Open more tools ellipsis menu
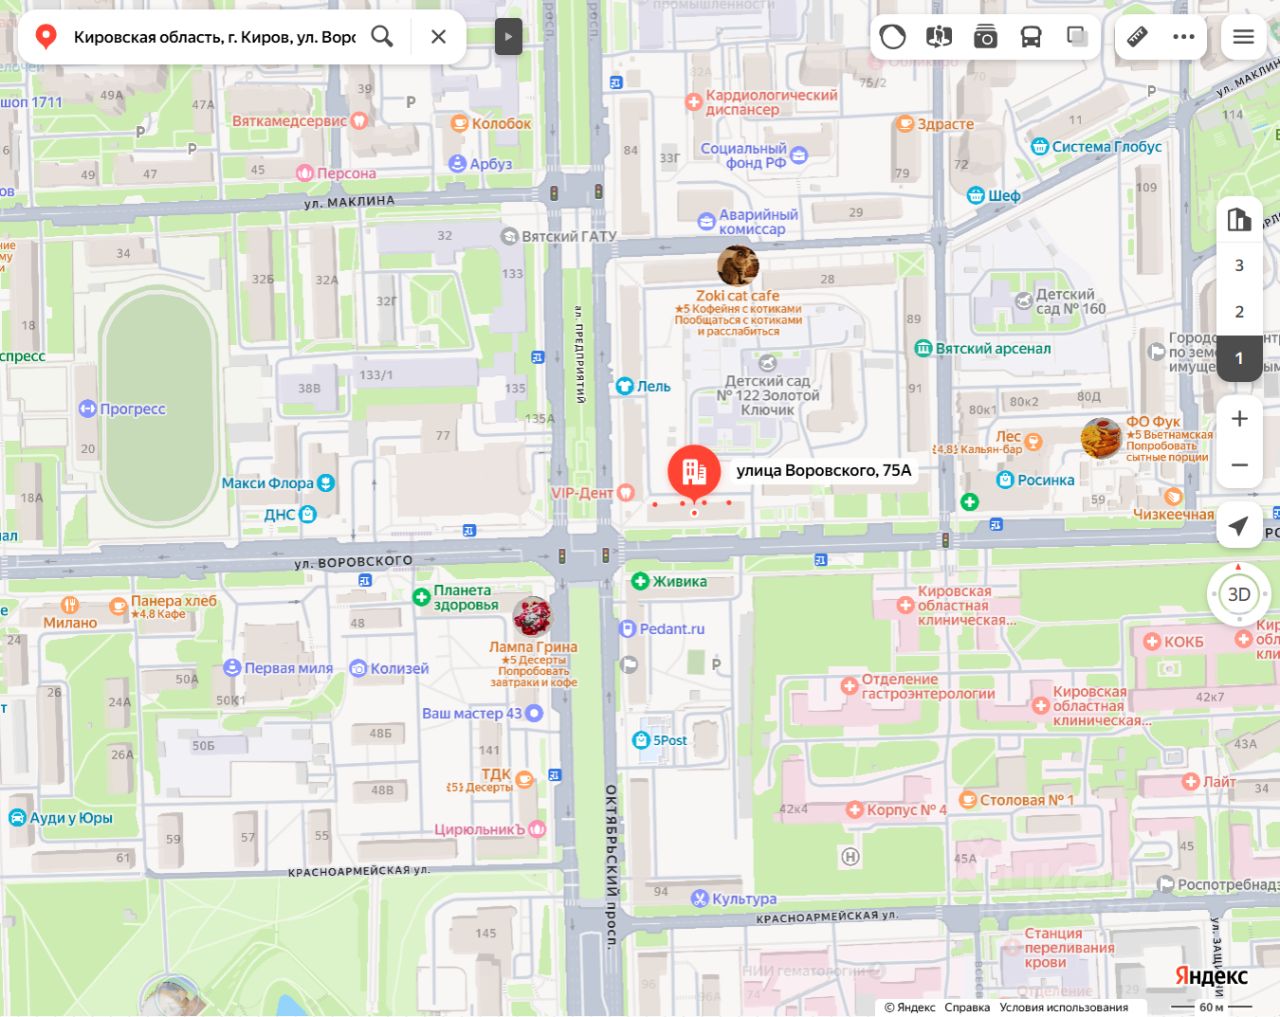 pyautogui.click(x=1184, y=37)
